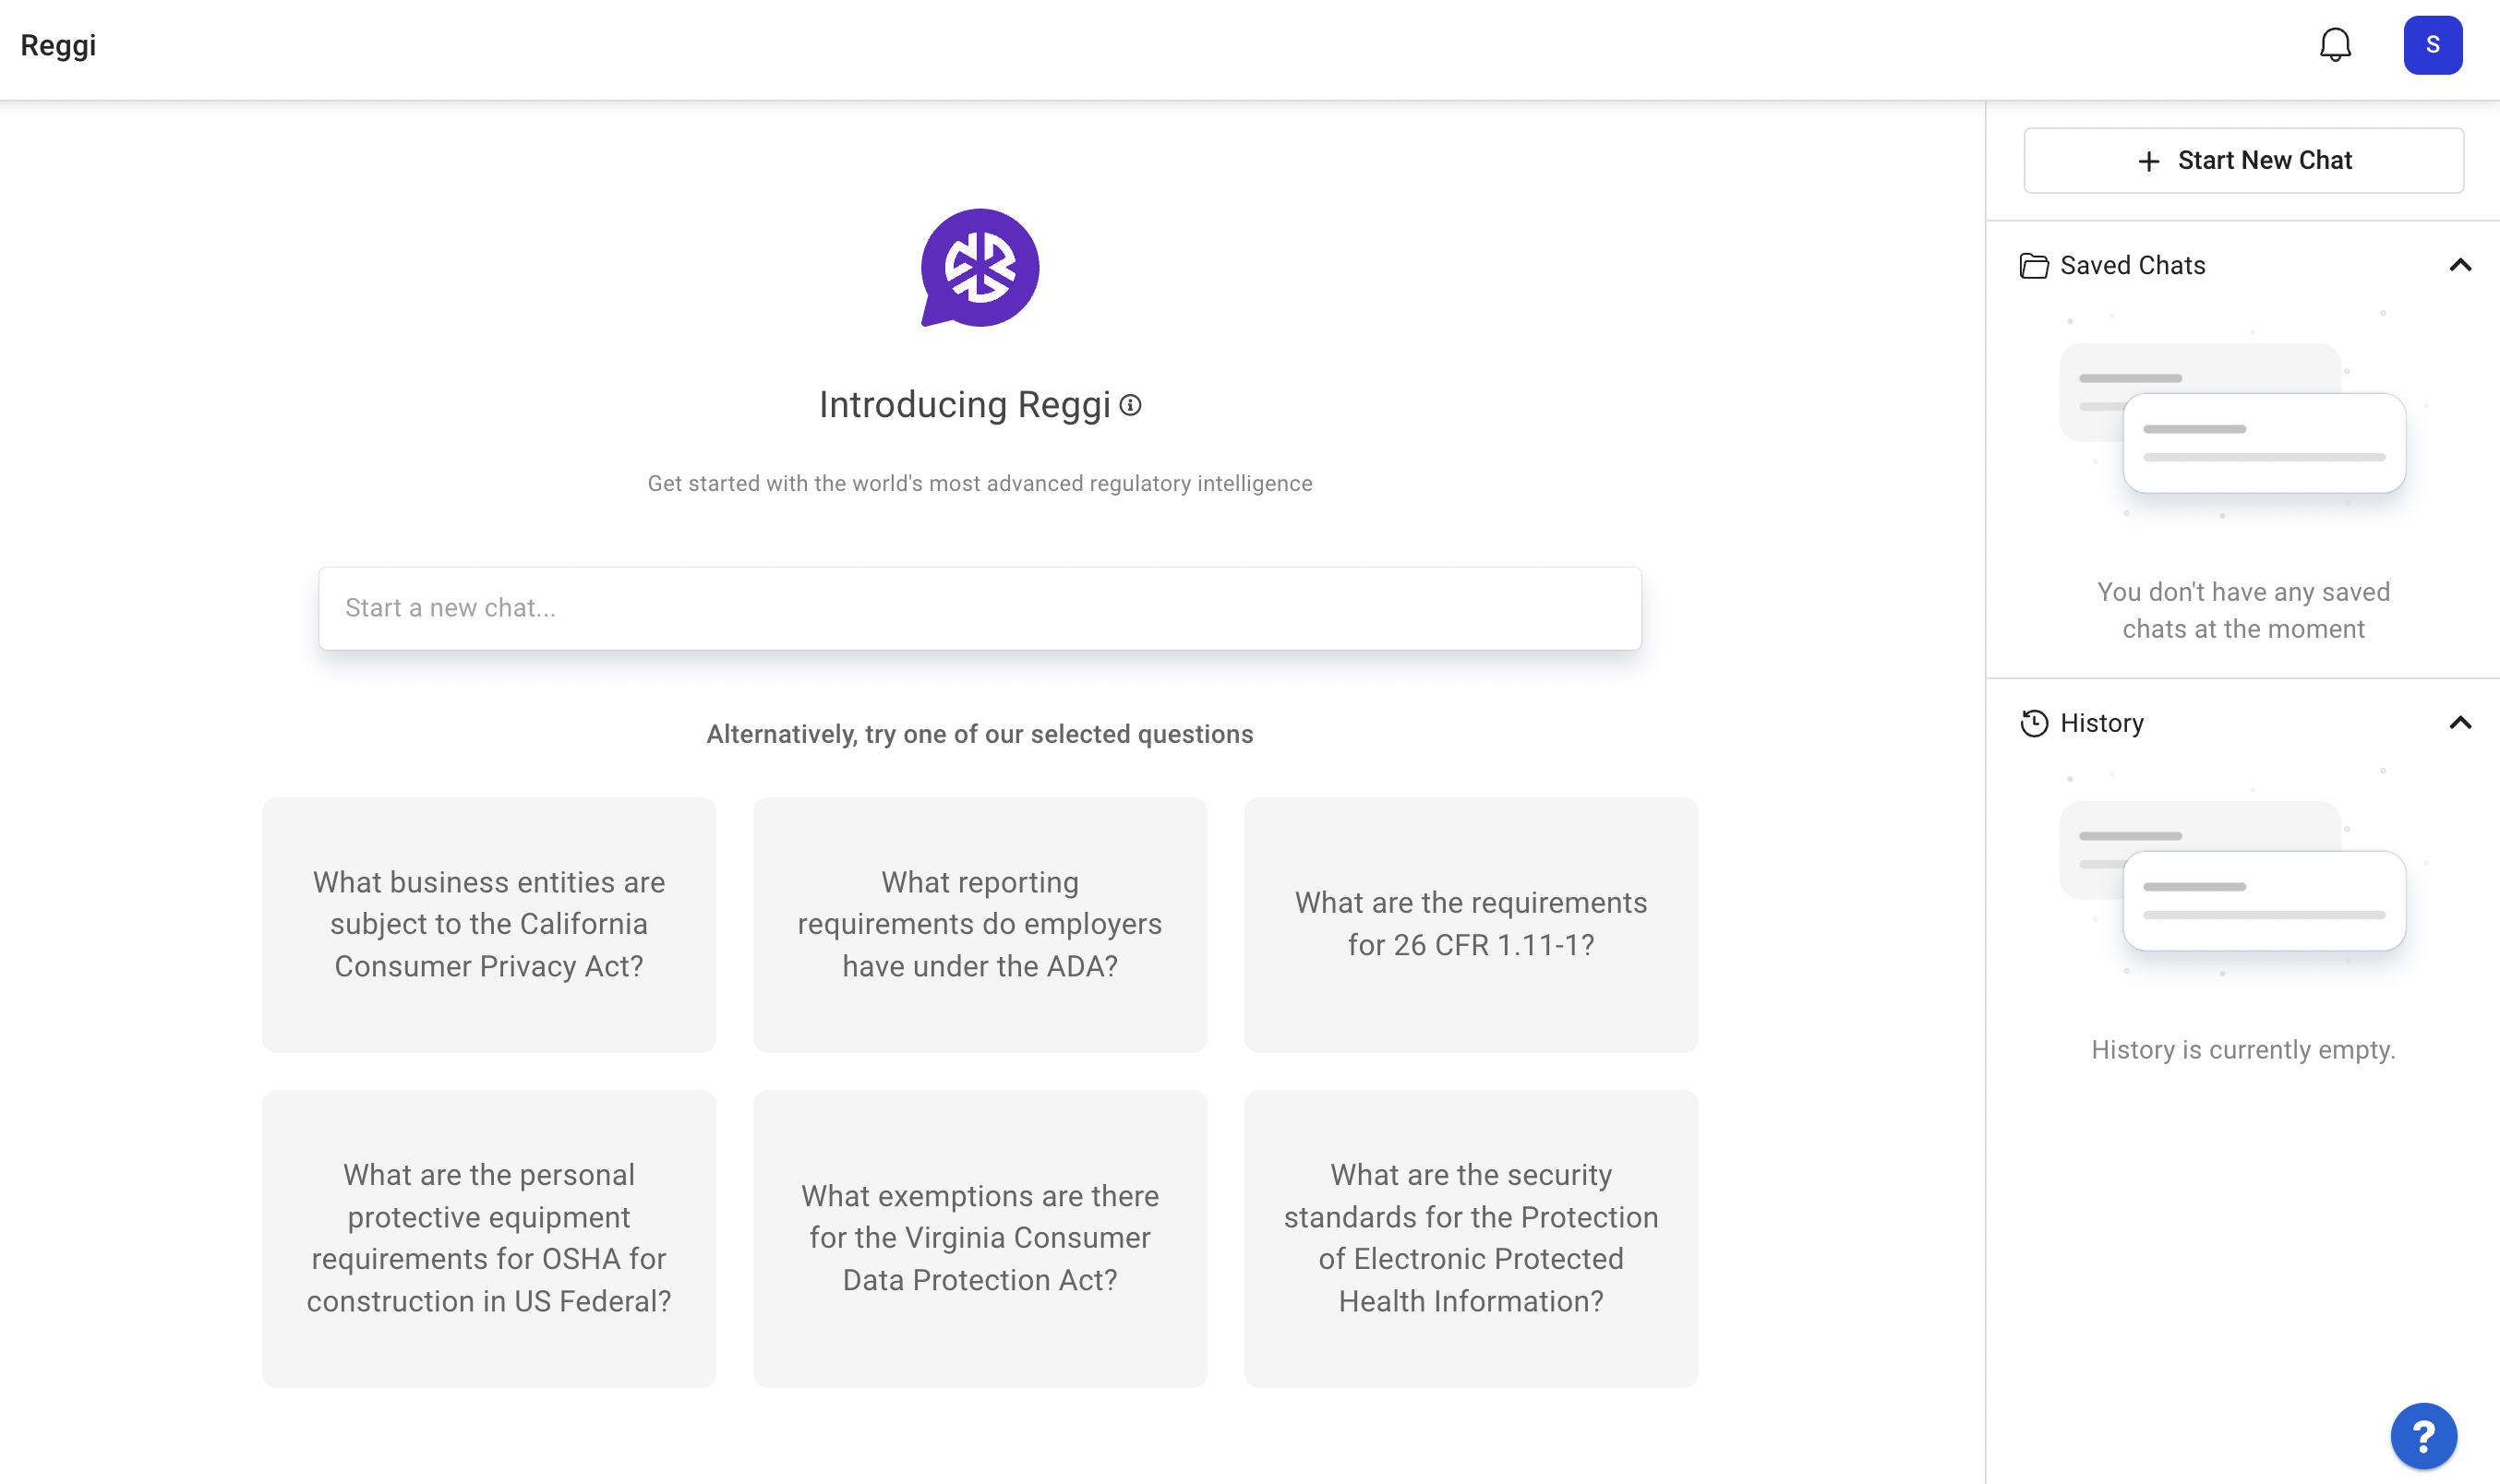Collapse the History section
Screen dimensions: 2500x1484
pyautogui.click(x=2460, y=723)
